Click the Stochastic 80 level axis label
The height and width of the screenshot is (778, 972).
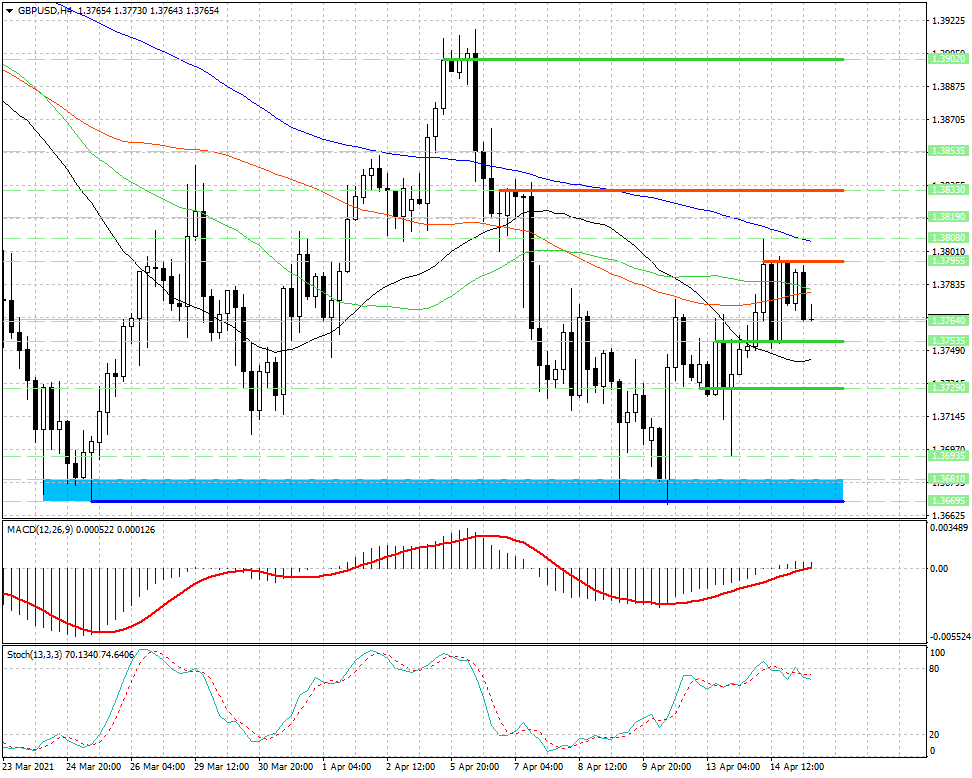(935, 669)
